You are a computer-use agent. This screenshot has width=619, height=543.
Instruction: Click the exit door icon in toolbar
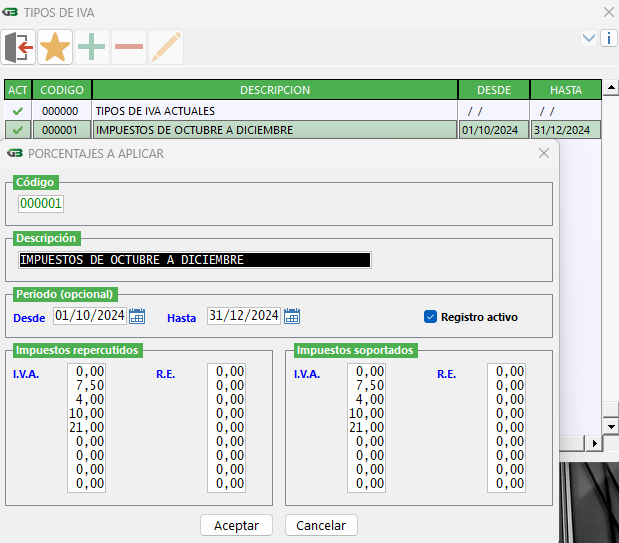point(19,47)
